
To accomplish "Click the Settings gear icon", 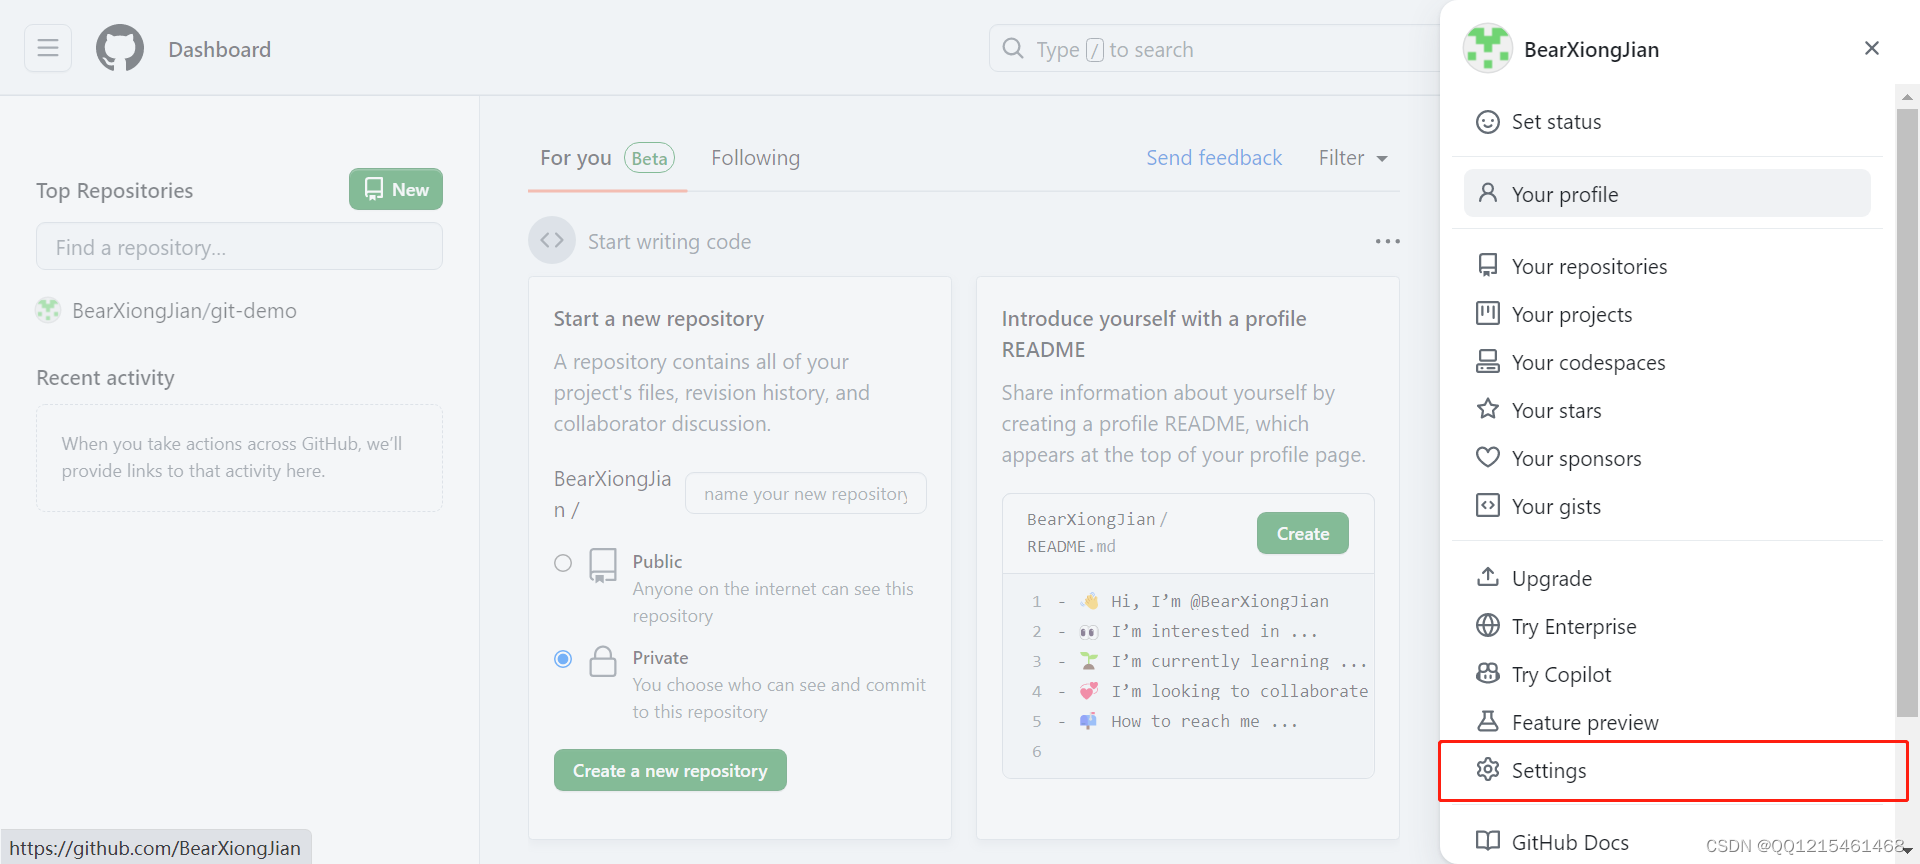I will pyautogui.click(x=1488, y=769).
